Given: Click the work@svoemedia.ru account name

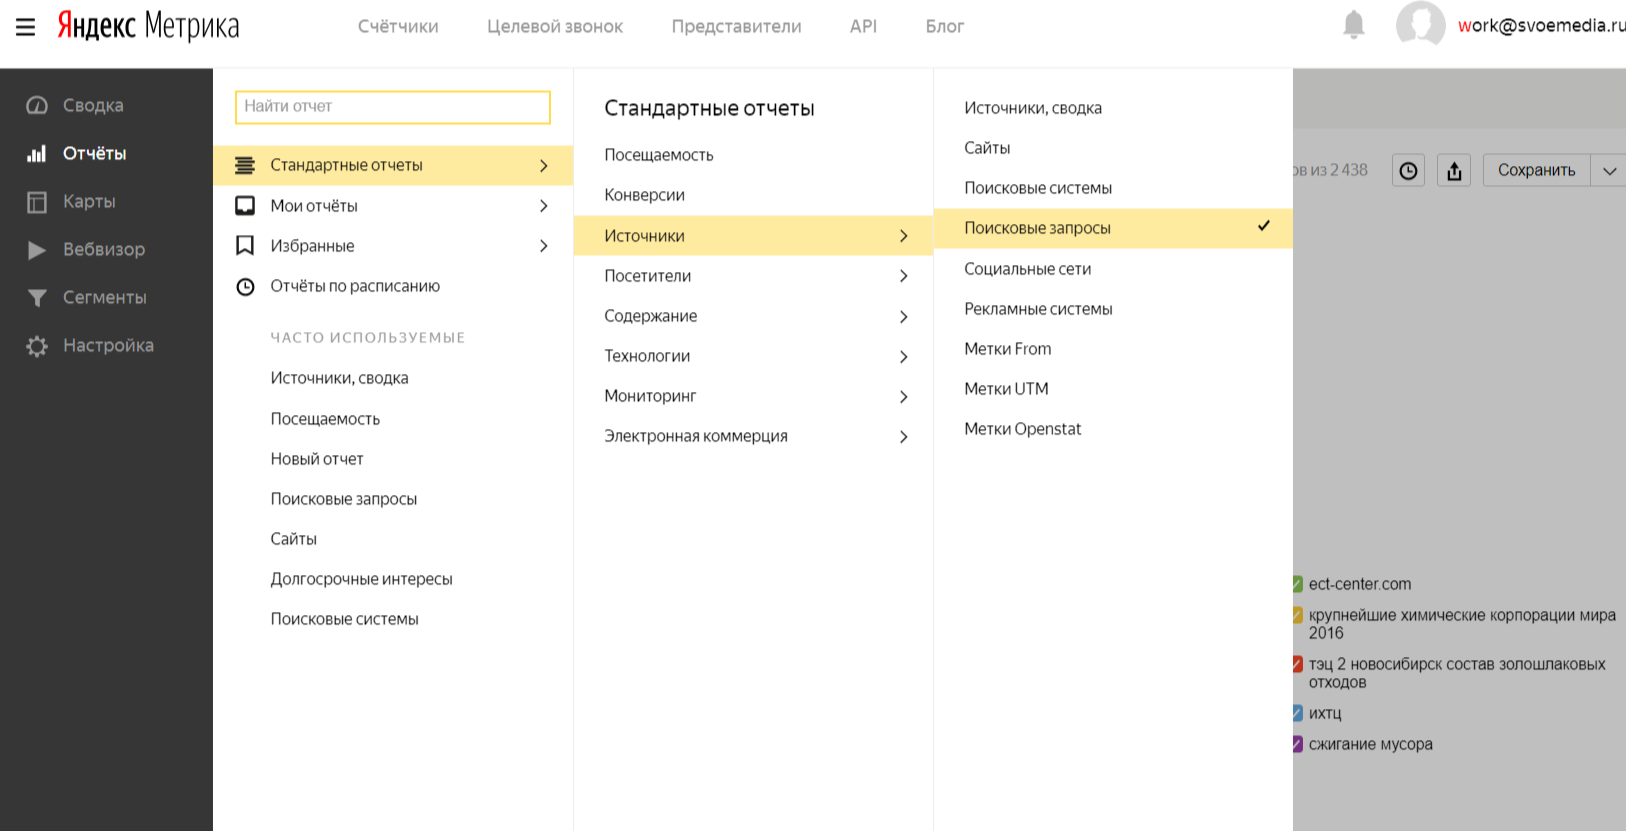Looking at the screenshot, I should coord(1541,26).
